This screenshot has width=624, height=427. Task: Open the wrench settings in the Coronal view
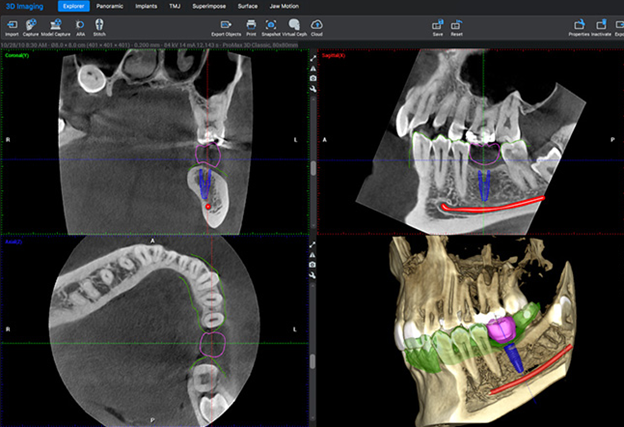(x=314, y=90)
